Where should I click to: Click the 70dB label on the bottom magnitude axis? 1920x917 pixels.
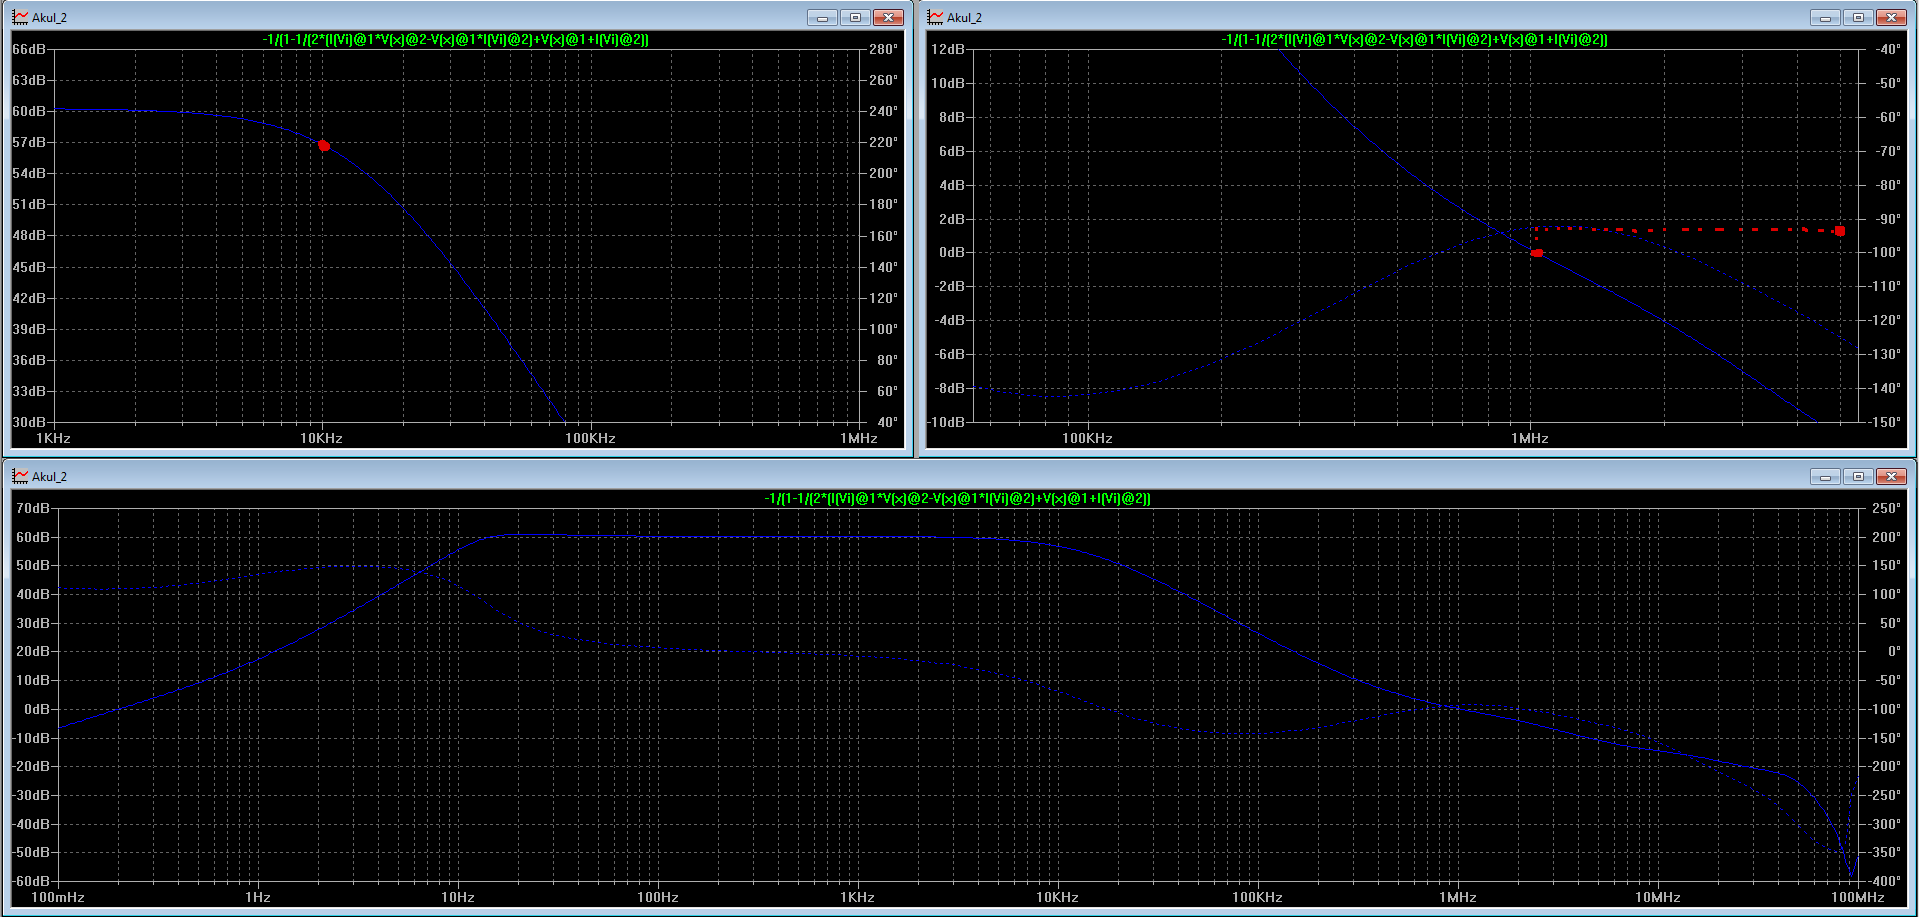[33, 508]
